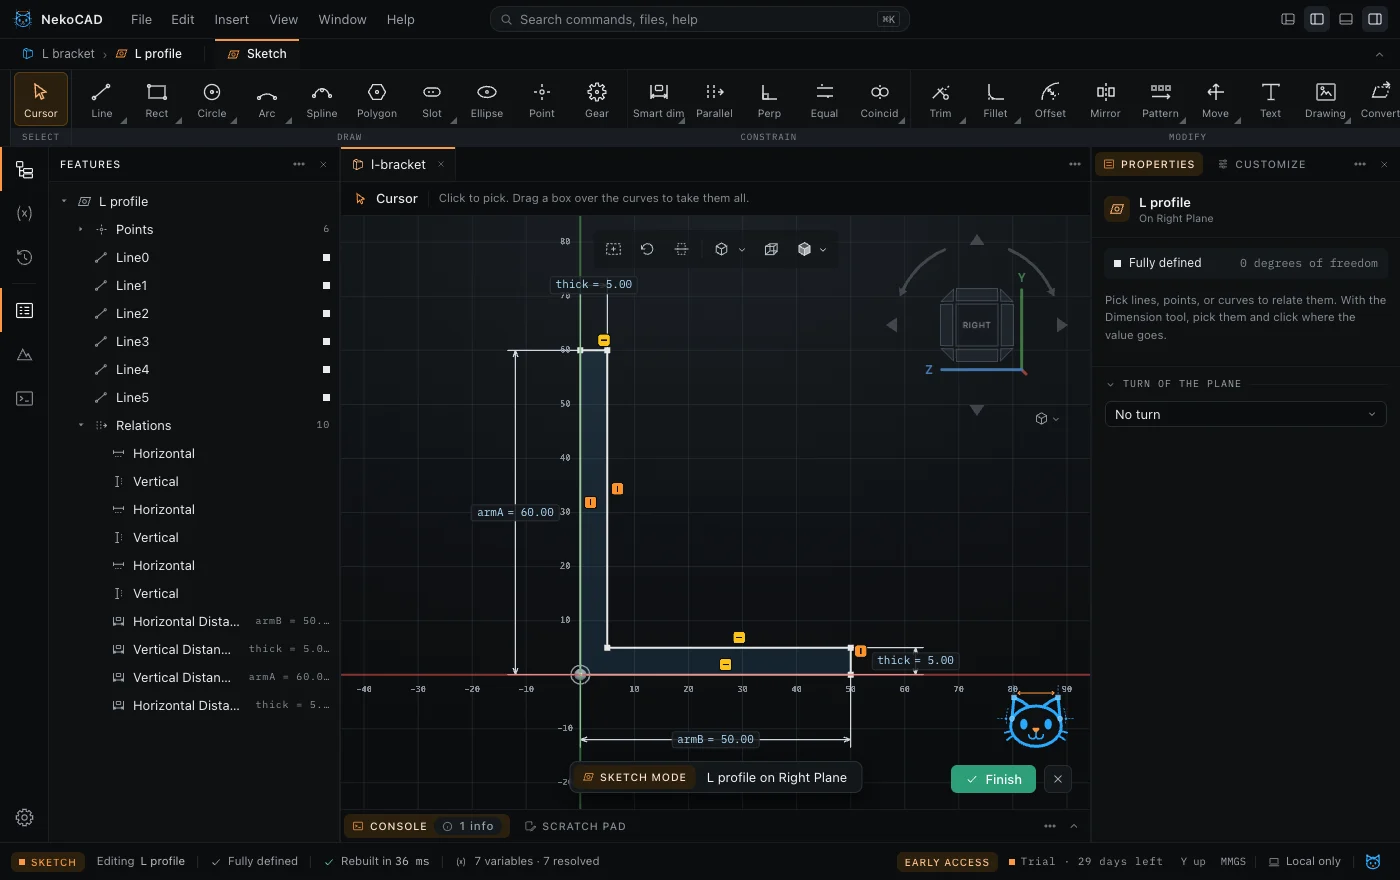Go to L bracket breadcrumb
Viewport: 1400px width, 880px height.
[x=59, y=54]
